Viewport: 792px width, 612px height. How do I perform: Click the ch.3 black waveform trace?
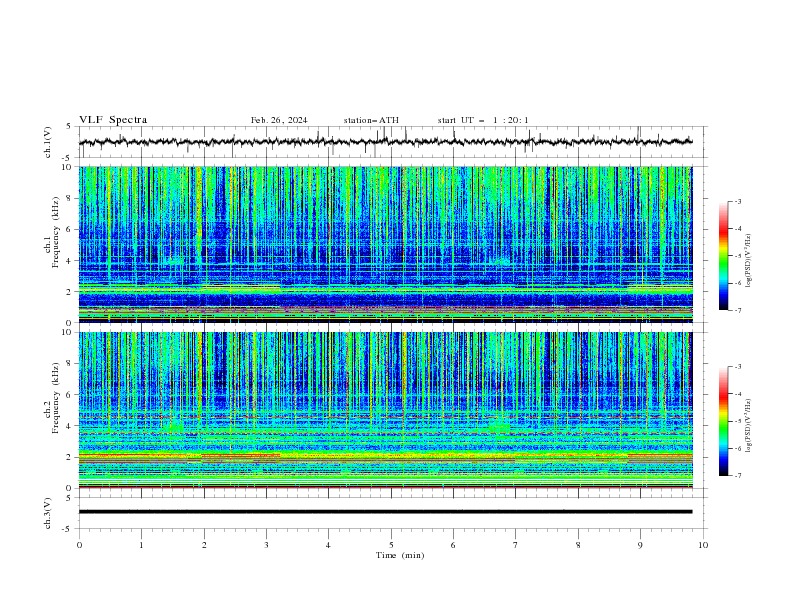pos(385,512)
